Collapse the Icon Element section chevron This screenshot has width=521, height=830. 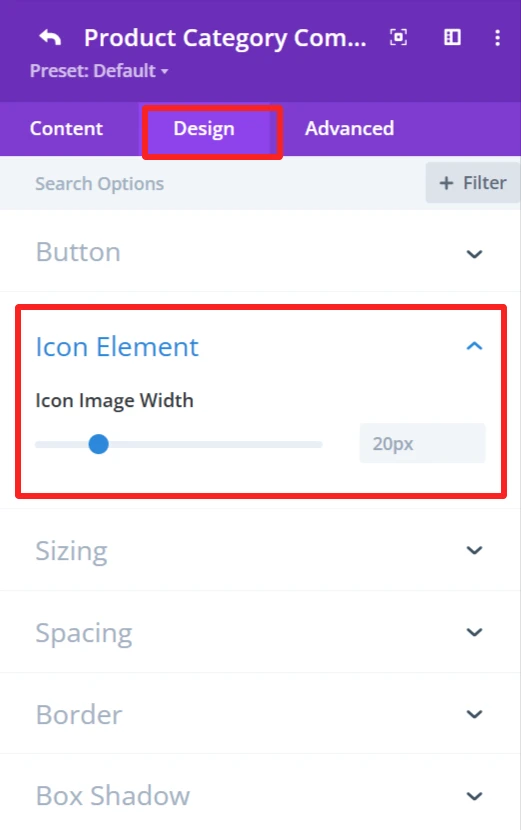(474, 346)
